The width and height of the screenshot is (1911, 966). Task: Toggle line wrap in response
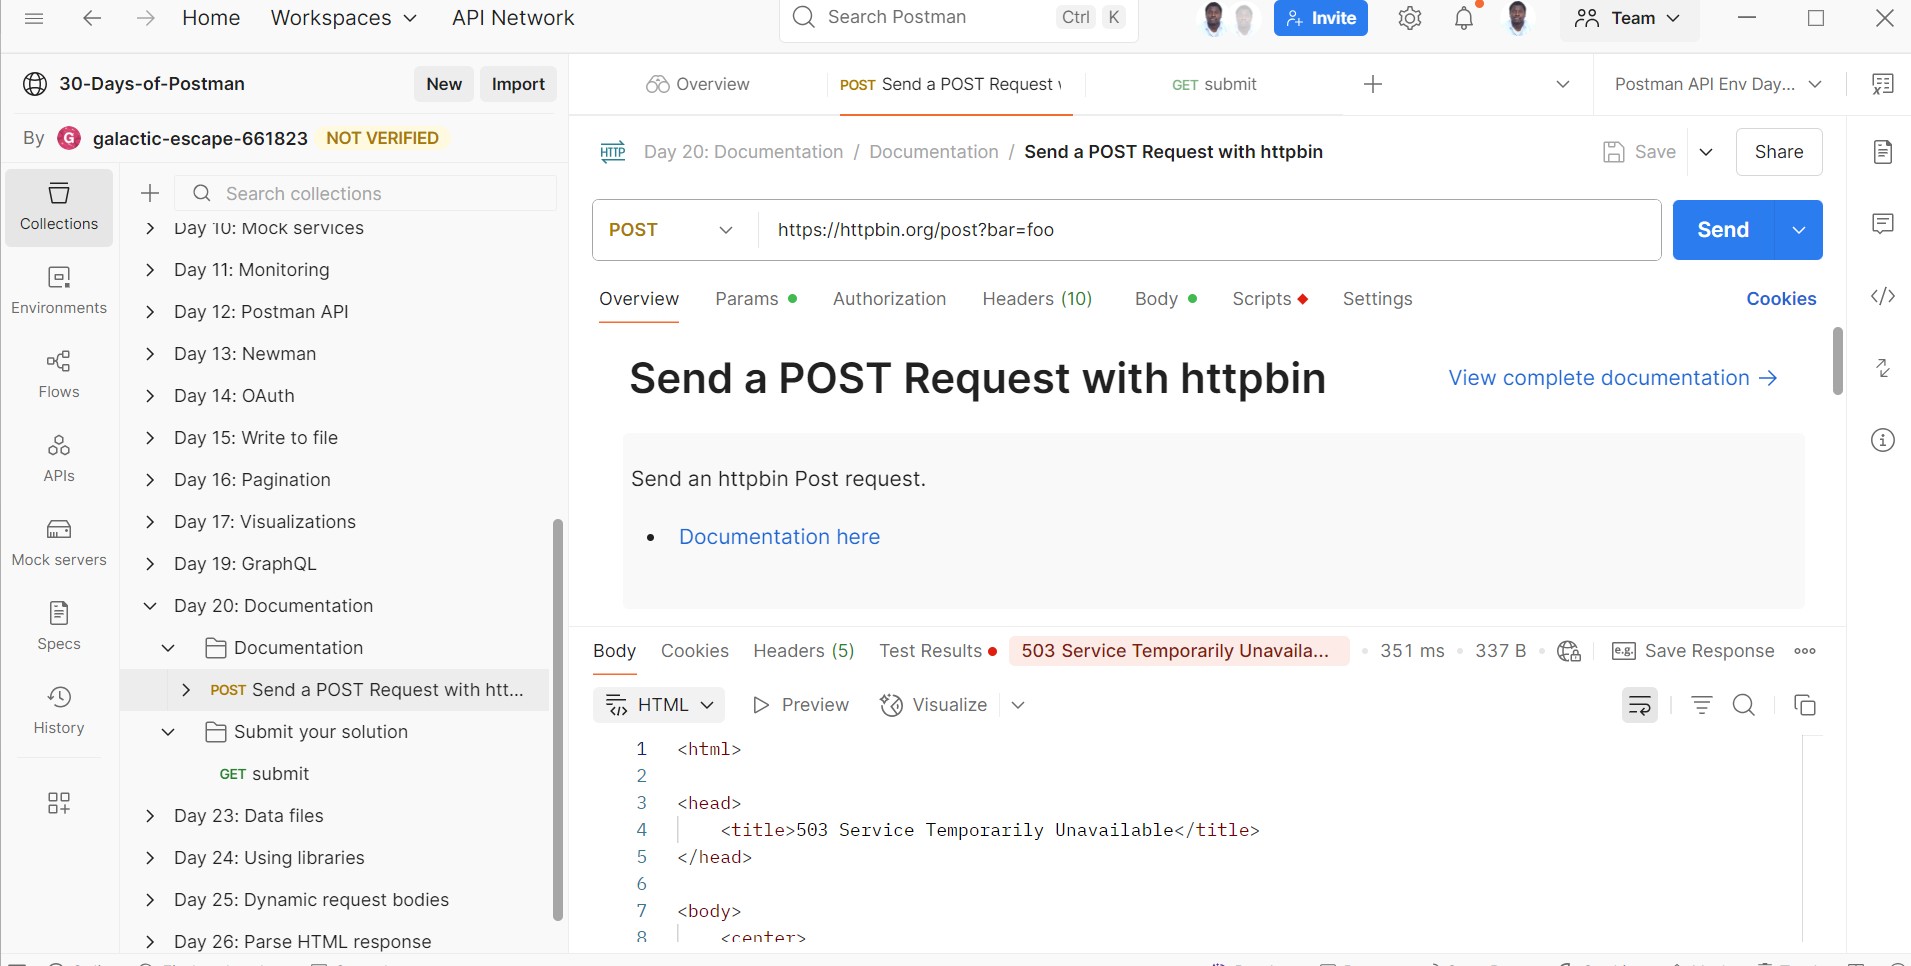[1640, 705]
